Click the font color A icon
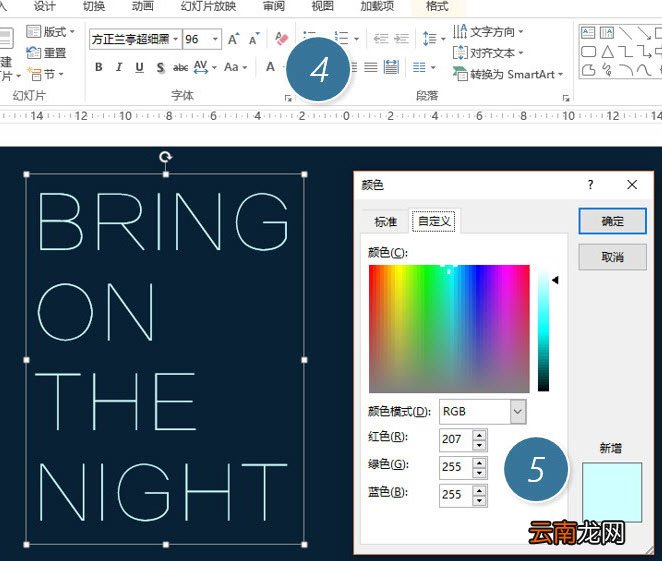The height and width of the screenshot is (561, 662). point(270,67)
